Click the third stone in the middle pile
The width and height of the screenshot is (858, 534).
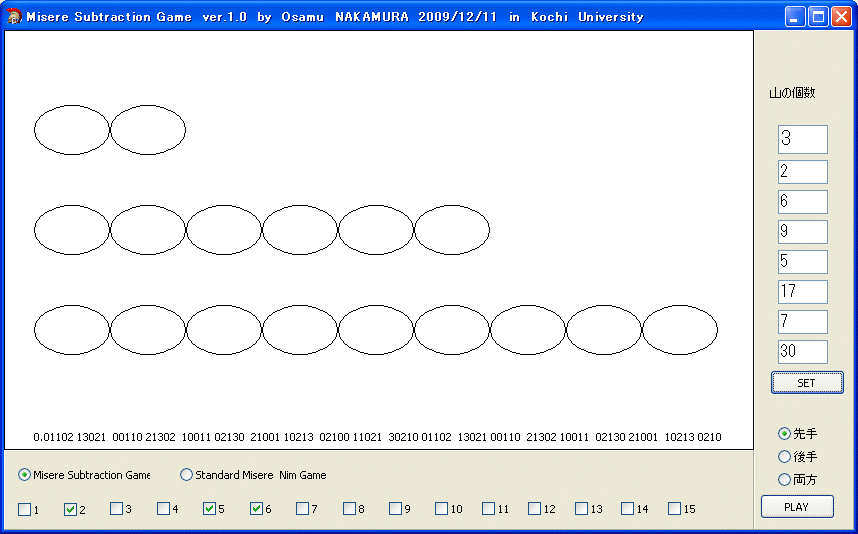tap(224, 230)
